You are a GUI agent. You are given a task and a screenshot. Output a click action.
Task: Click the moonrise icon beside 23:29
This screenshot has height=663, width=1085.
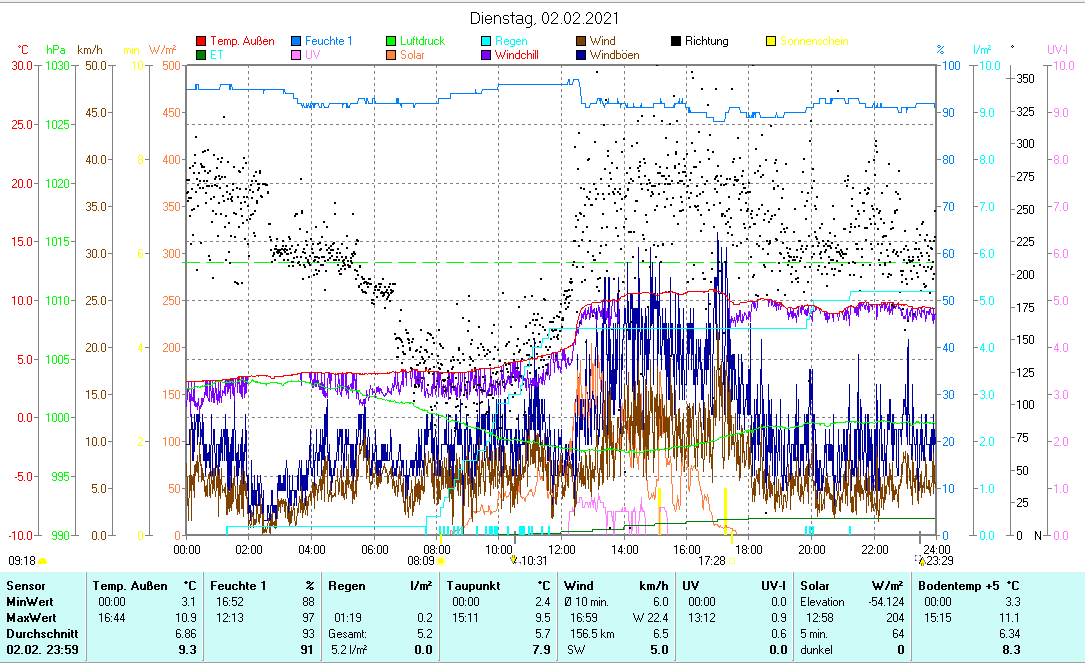pyautogui.click(x=920, y=561)
